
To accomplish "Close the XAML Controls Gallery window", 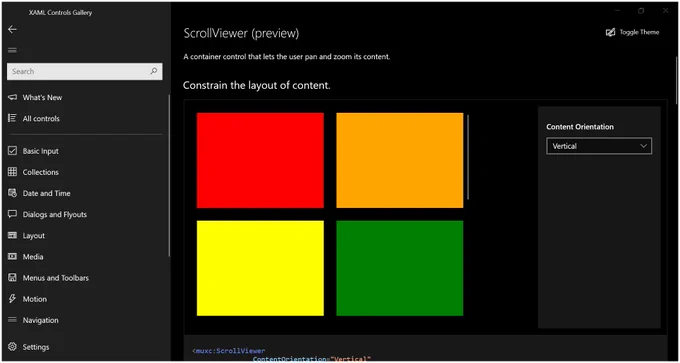I will click(x=665, y=11).
